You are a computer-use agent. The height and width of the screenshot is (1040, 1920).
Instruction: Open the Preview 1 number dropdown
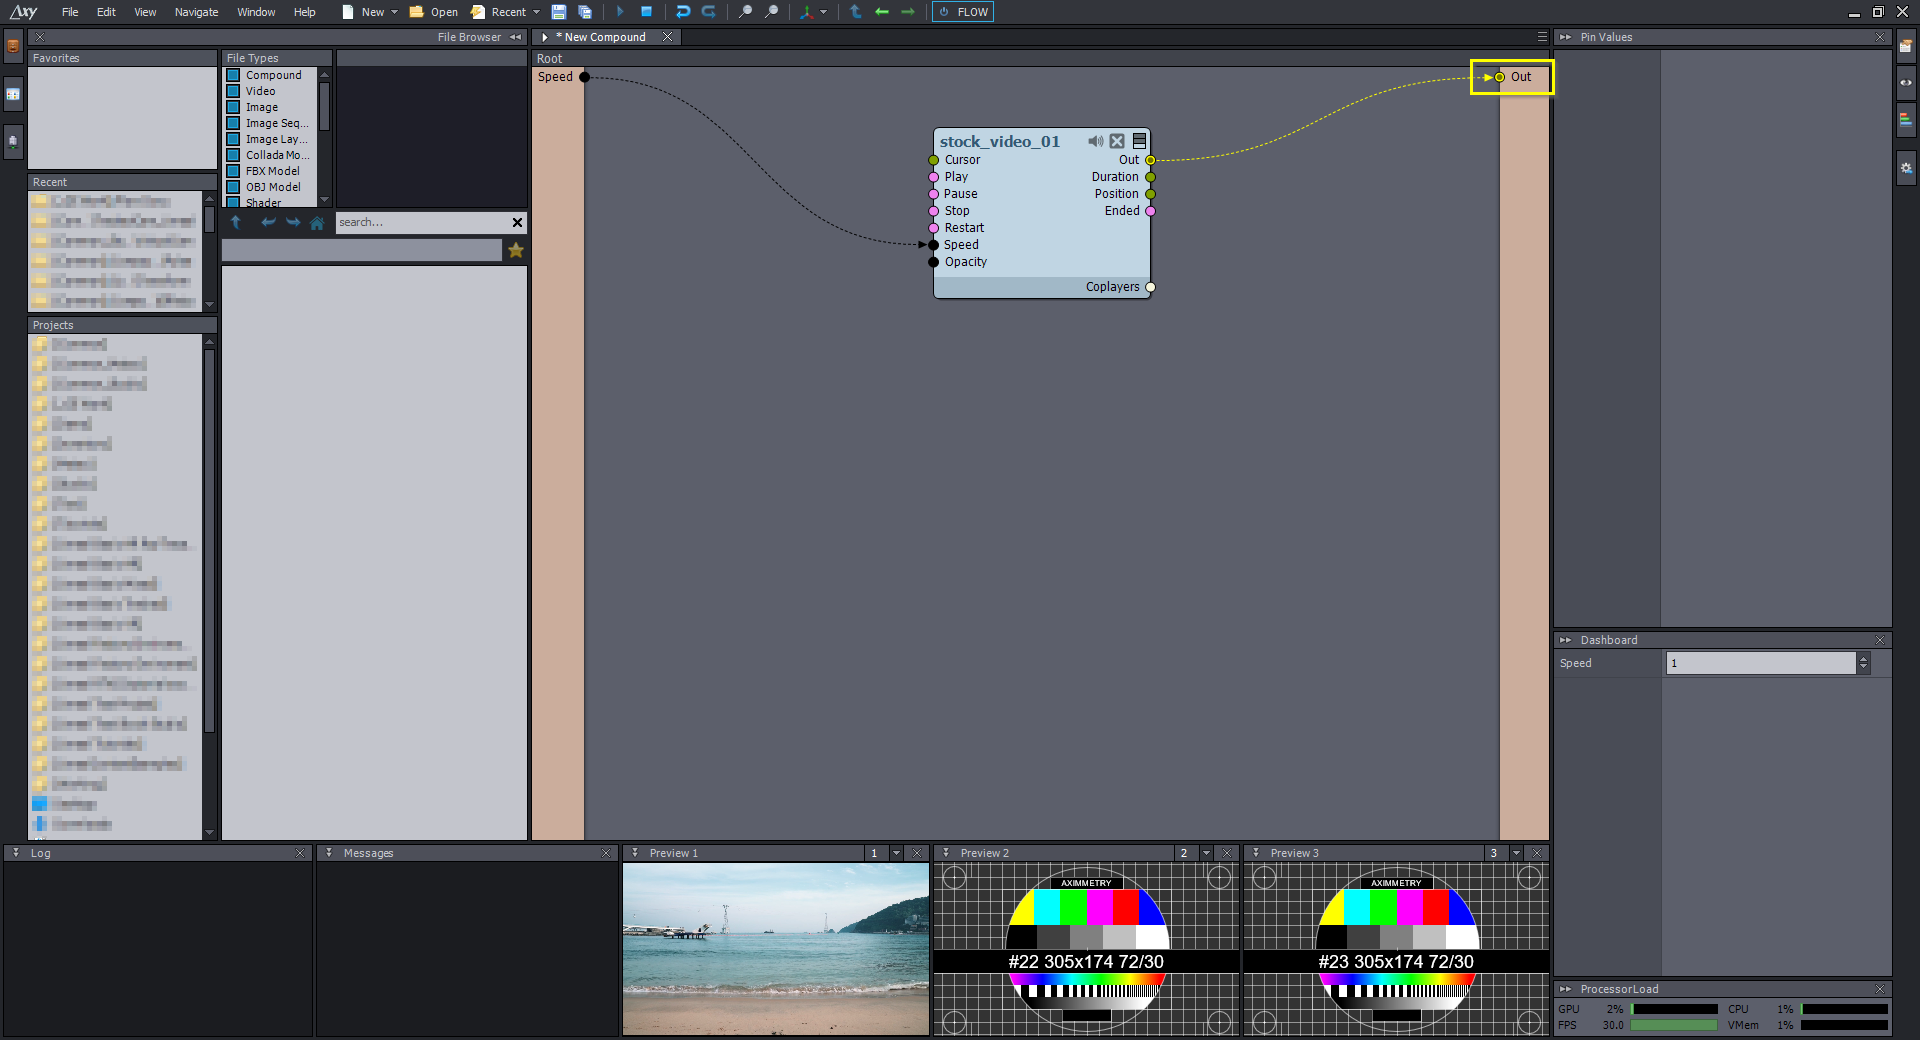[x=896, y=853]
